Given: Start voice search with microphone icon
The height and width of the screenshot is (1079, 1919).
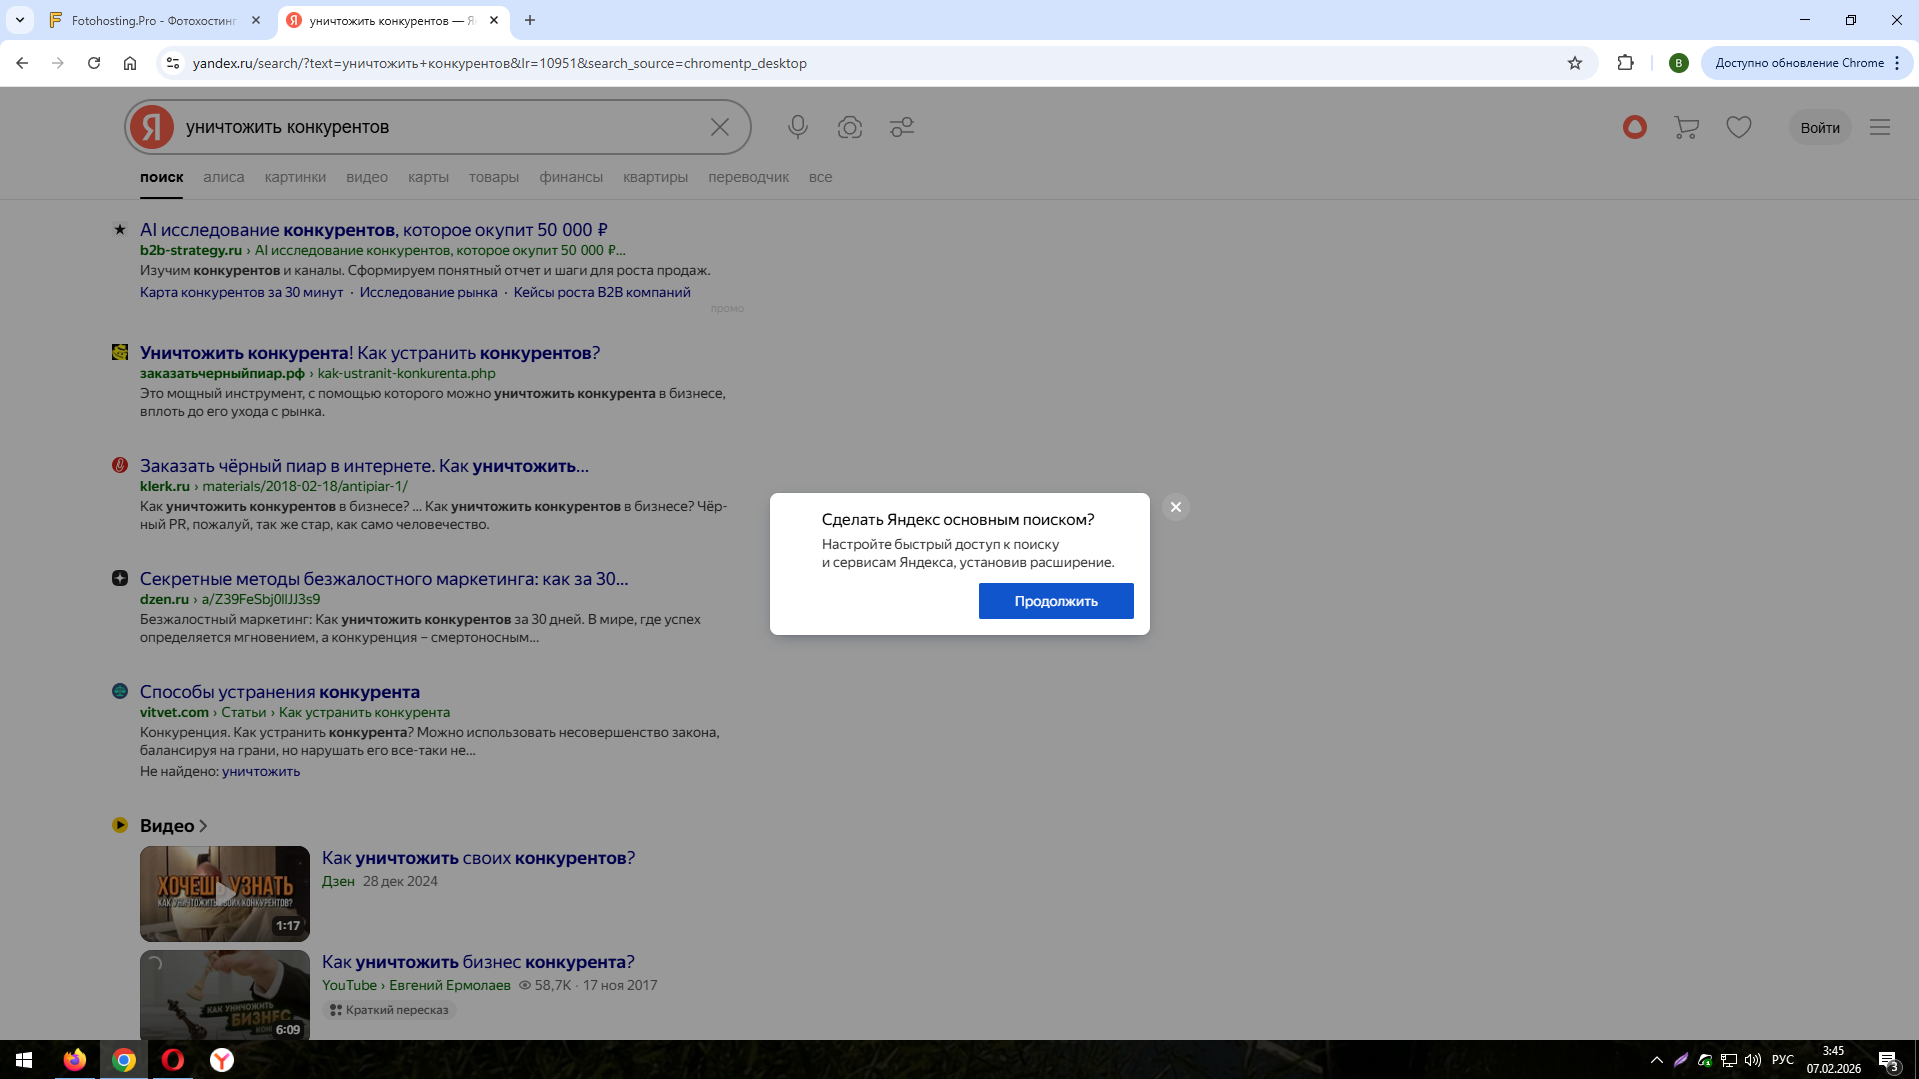Looking at the screenshot, I should [x=798, y=127].
